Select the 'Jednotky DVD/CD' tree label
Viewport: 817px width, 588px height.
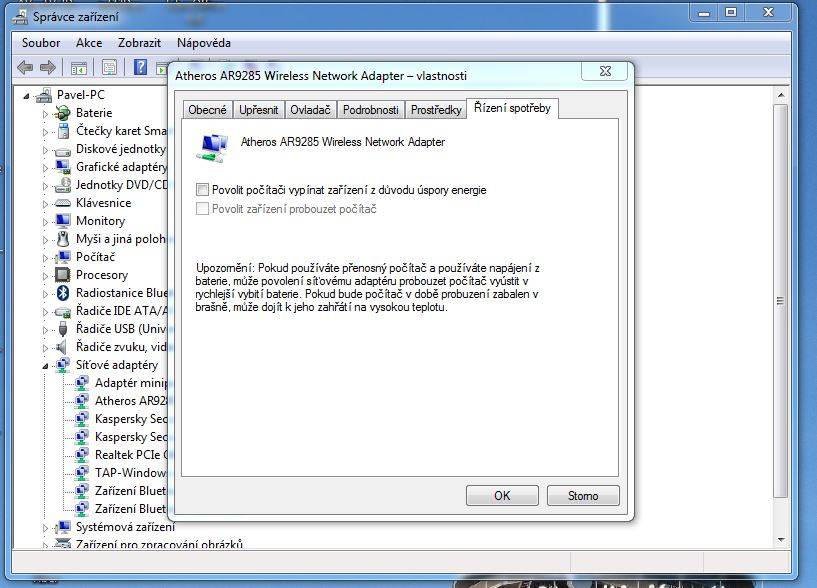tap(122, 185)
